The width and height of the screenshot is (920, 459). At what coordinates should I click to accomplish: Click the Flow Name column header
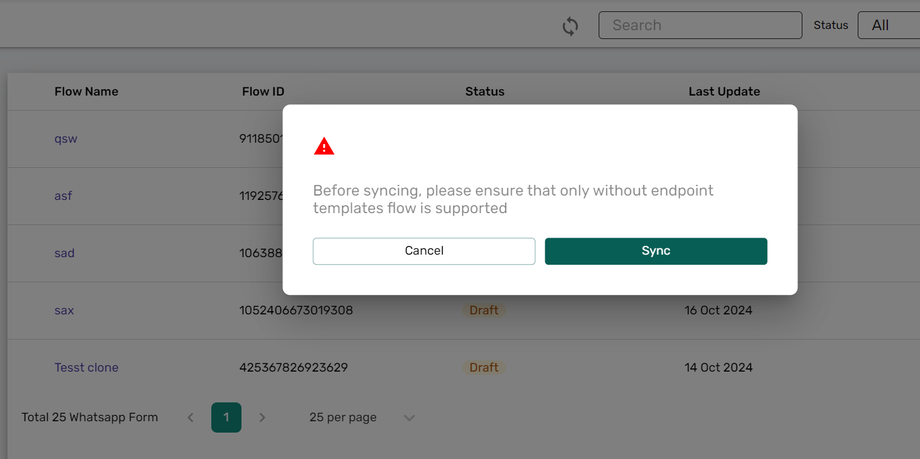[86, 91]
